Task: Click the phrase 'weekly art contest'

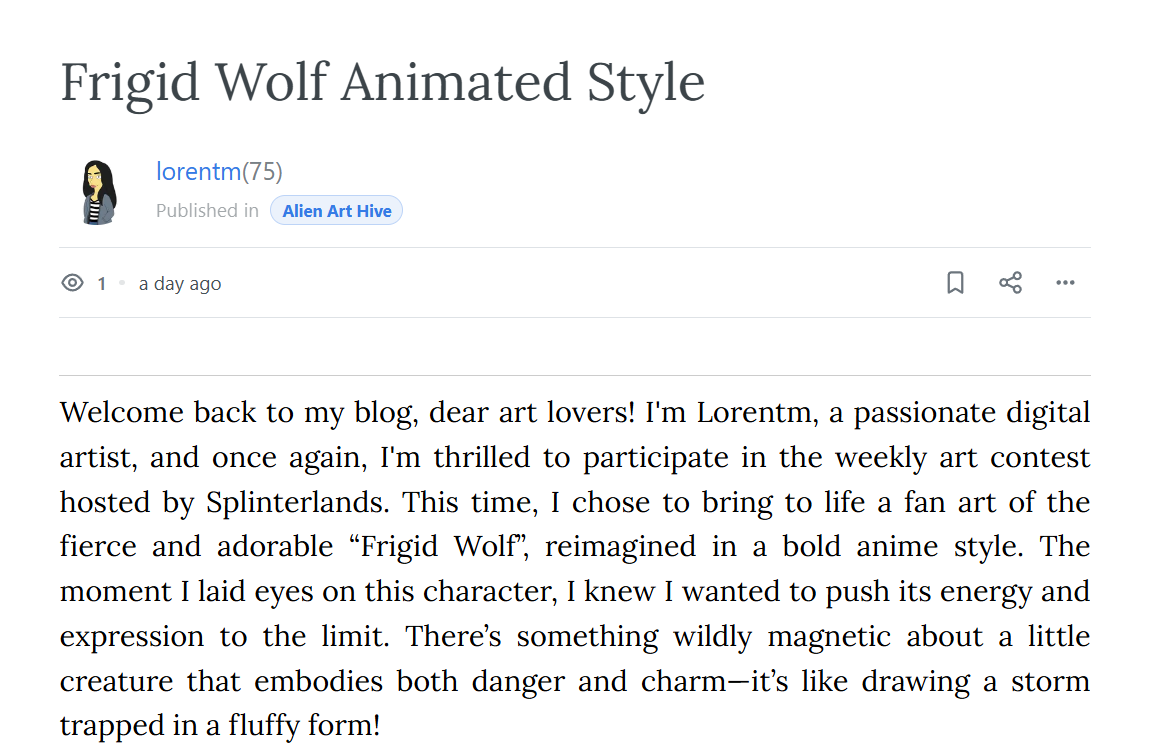Action: pyautogui.click(x=962, y=458)
